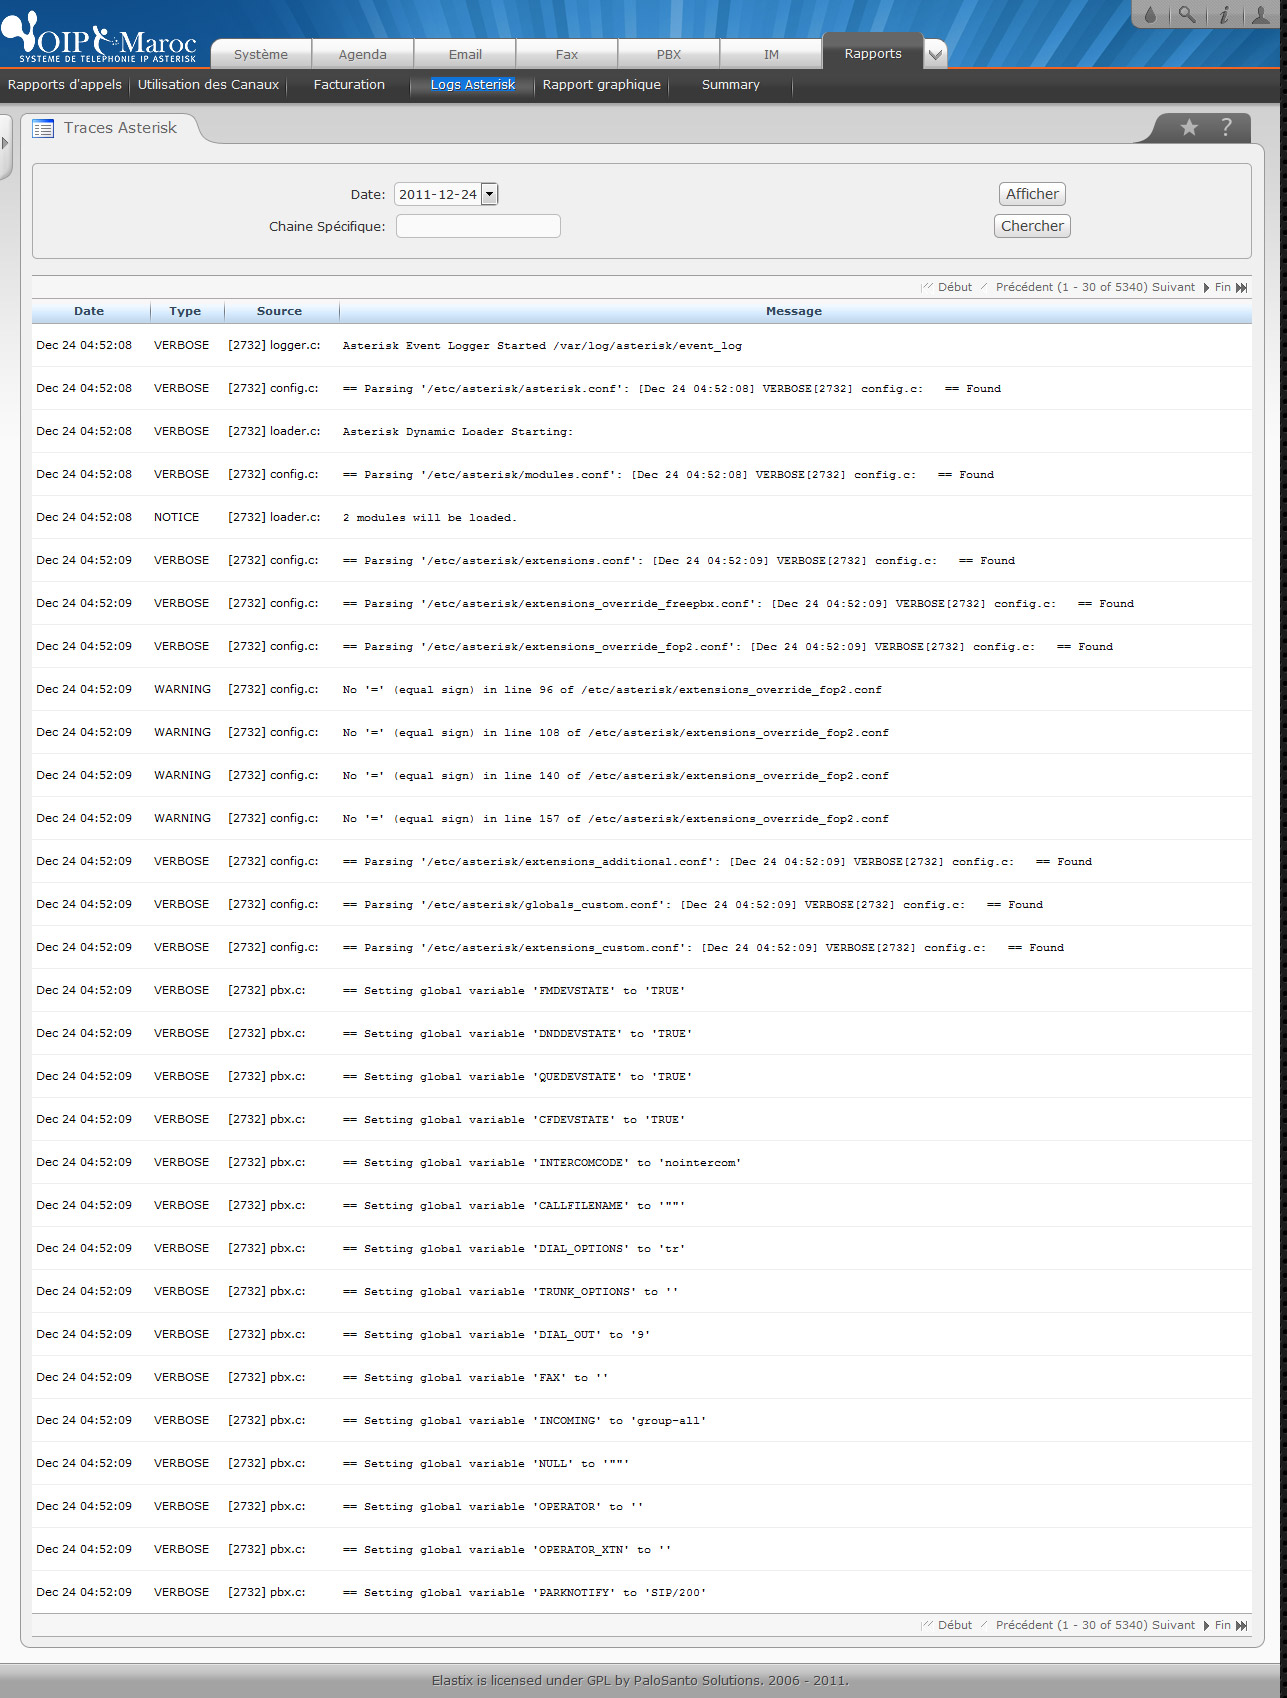This screenshot has width=1287, height=1698.
Task: Expand more tabs chevron next to Rapports
Action: (x=935, y=55)
